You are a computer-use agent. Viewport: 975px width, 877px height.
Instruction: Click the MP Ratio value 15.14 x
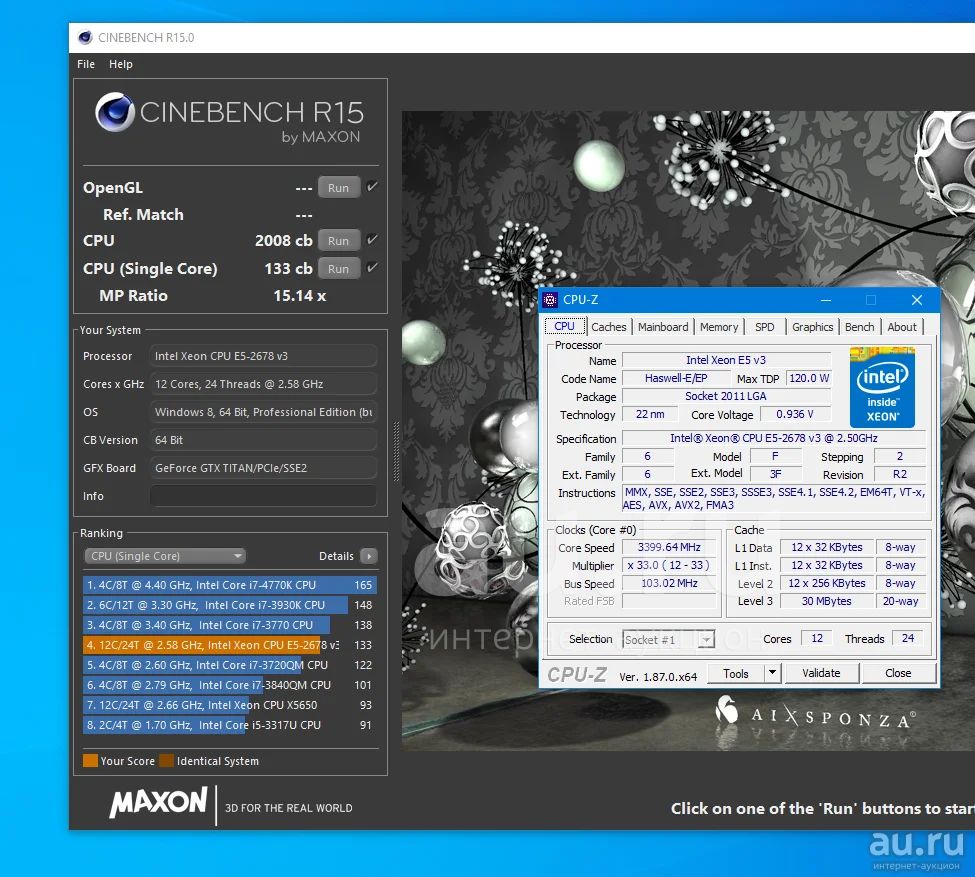click(300, 295)
